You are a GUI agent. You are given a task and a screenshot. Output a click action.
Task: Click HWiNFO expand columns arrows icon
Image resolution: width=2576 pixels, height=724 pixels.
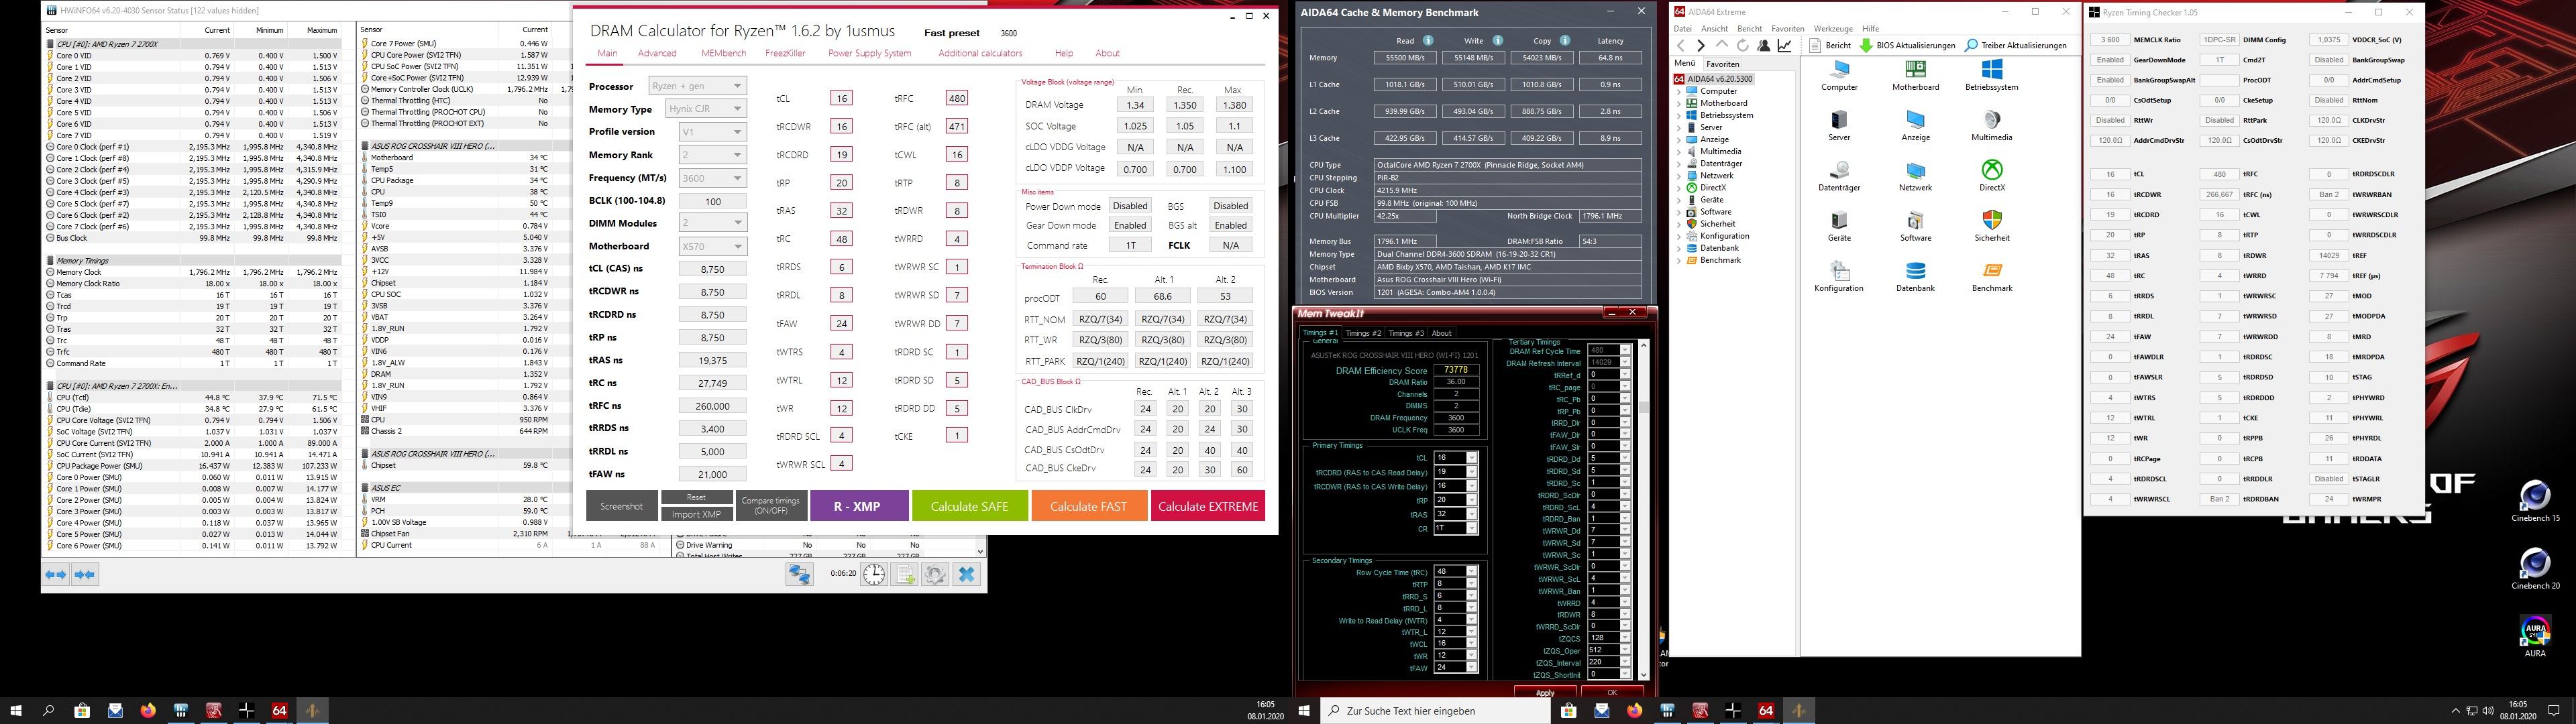click(x=56, y=574)
